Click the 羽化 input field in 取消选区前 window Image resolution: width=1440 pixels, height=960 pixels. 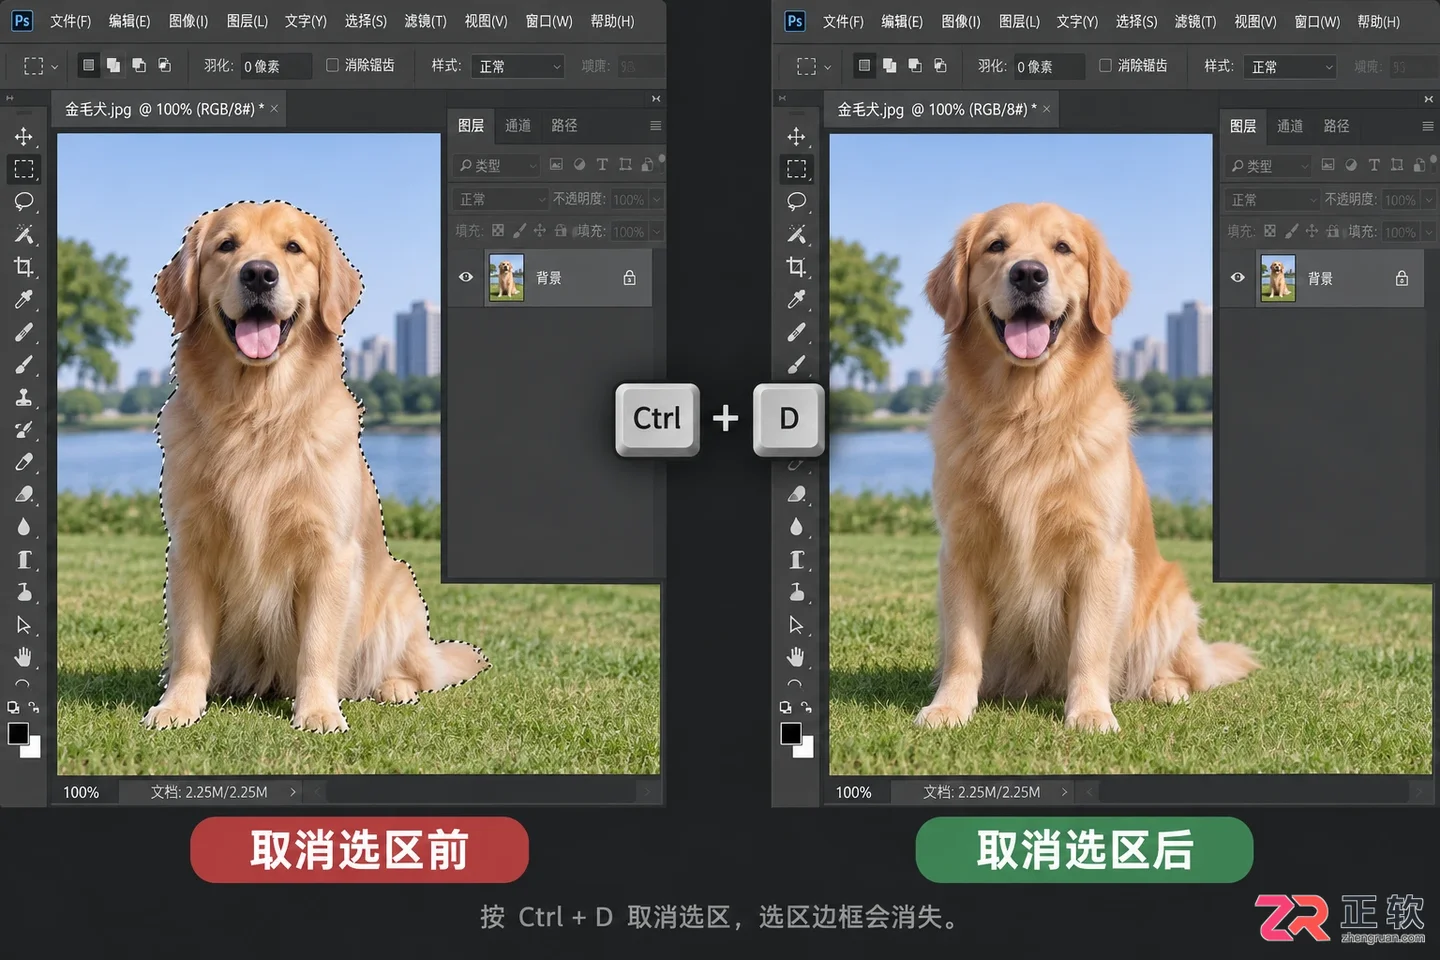(276, 66)
